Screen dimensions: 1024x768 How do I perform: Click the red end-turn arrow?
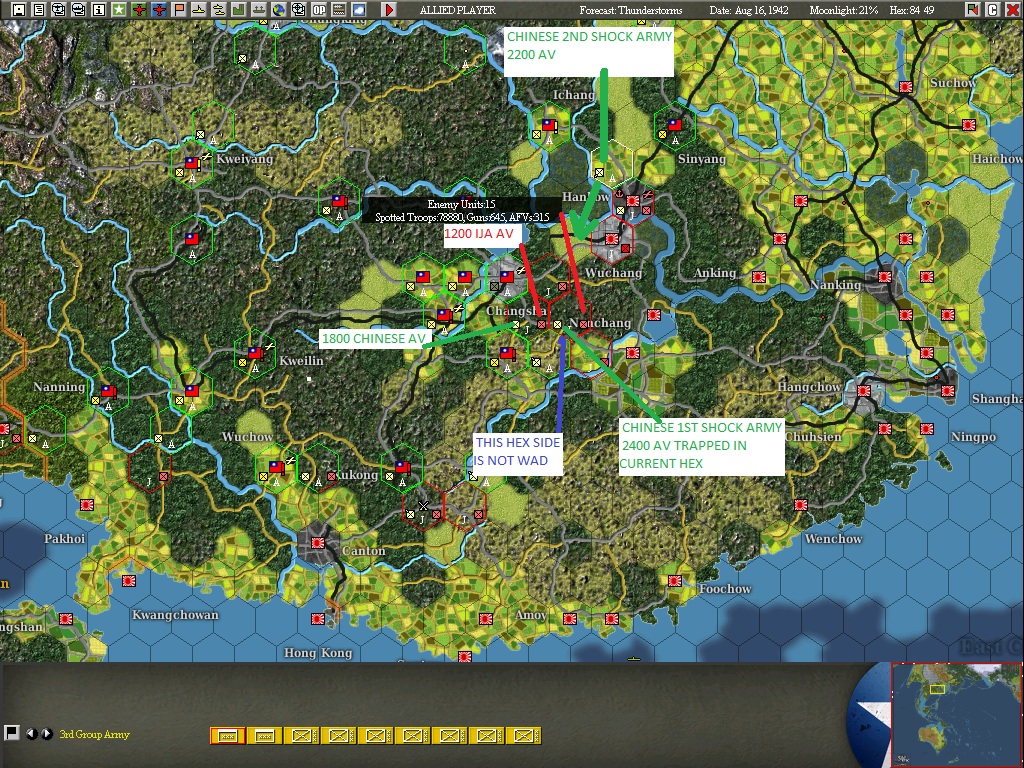click(389, 10)
